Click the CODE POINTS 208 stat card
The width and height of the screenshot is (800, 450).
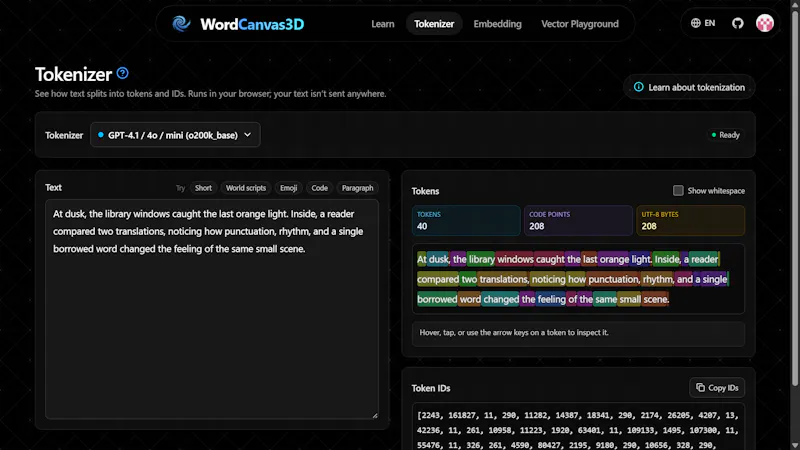[578, 220]
